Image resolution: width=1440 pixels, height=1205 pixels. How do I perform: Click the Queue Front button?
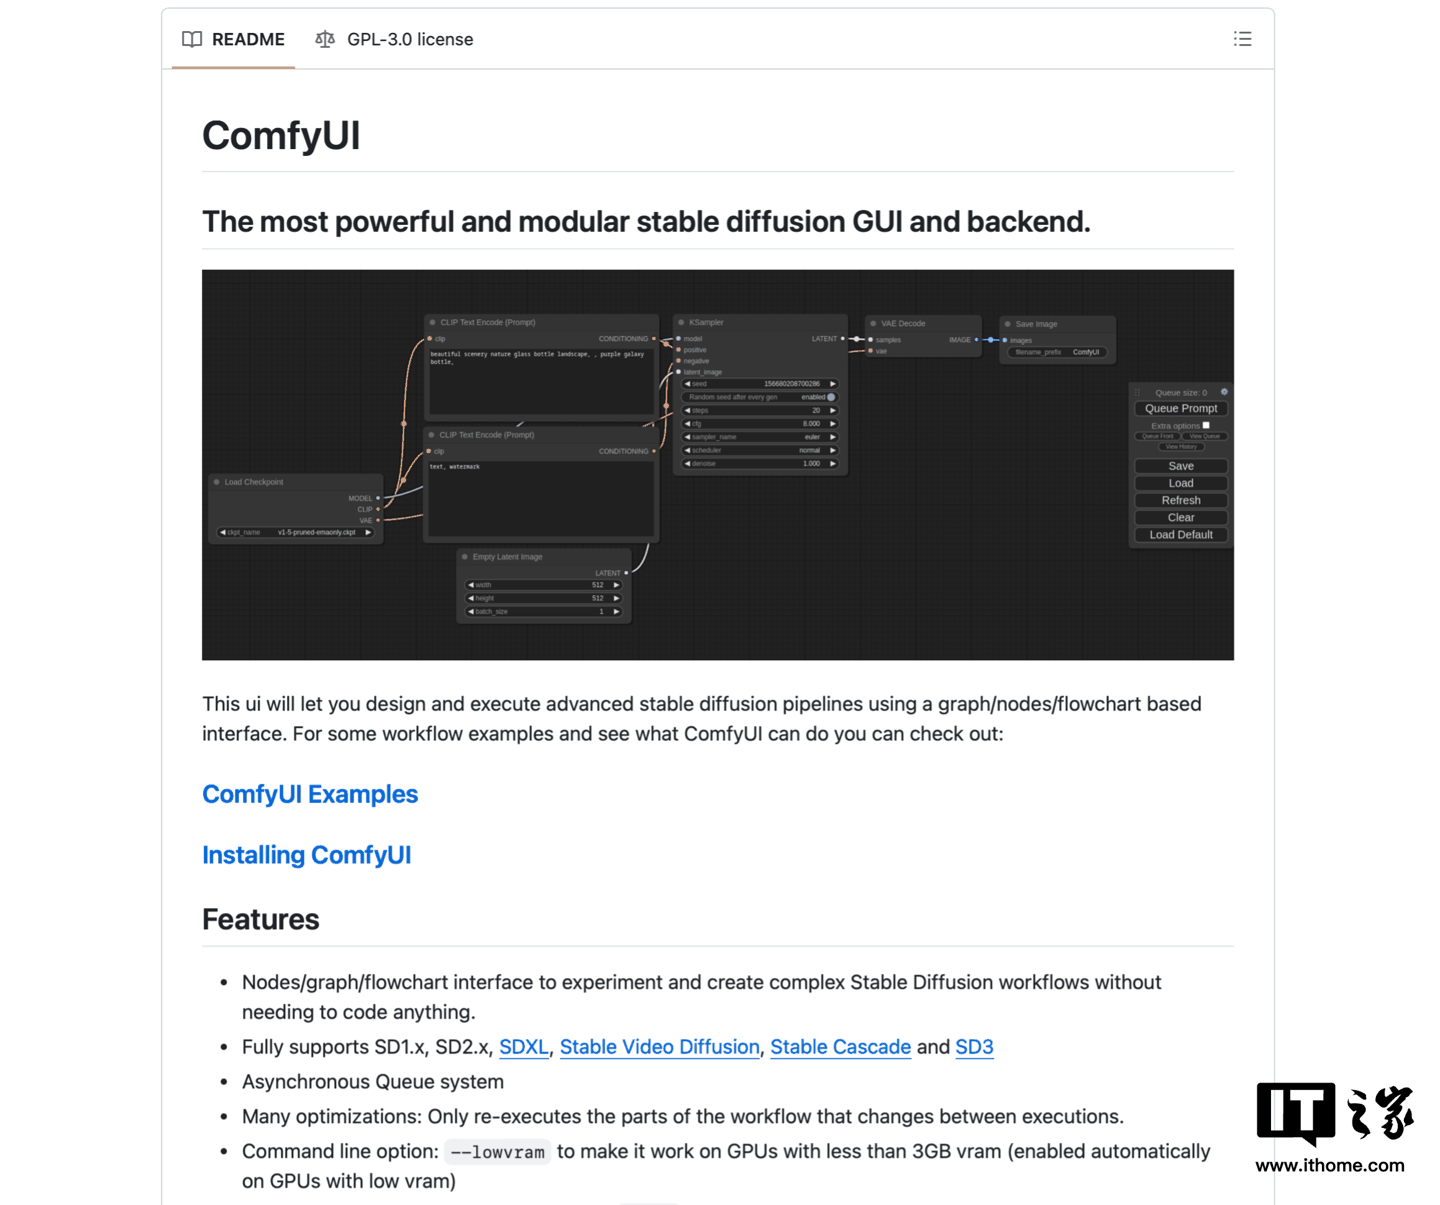pyautogui.click(x=1158, y=436)
